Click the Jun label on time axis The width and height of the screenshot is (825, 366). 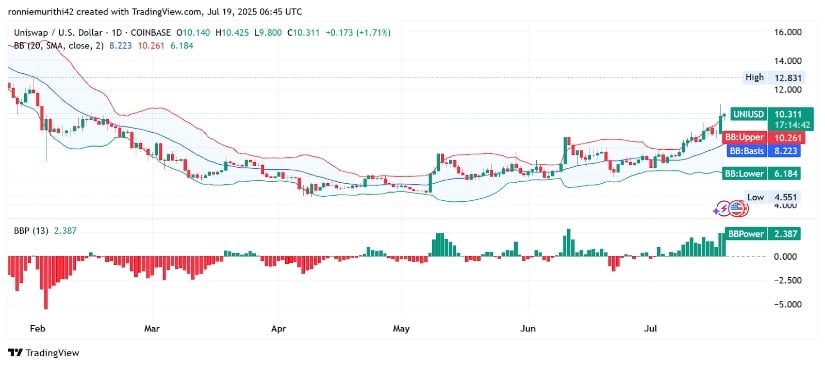point(527,329)
